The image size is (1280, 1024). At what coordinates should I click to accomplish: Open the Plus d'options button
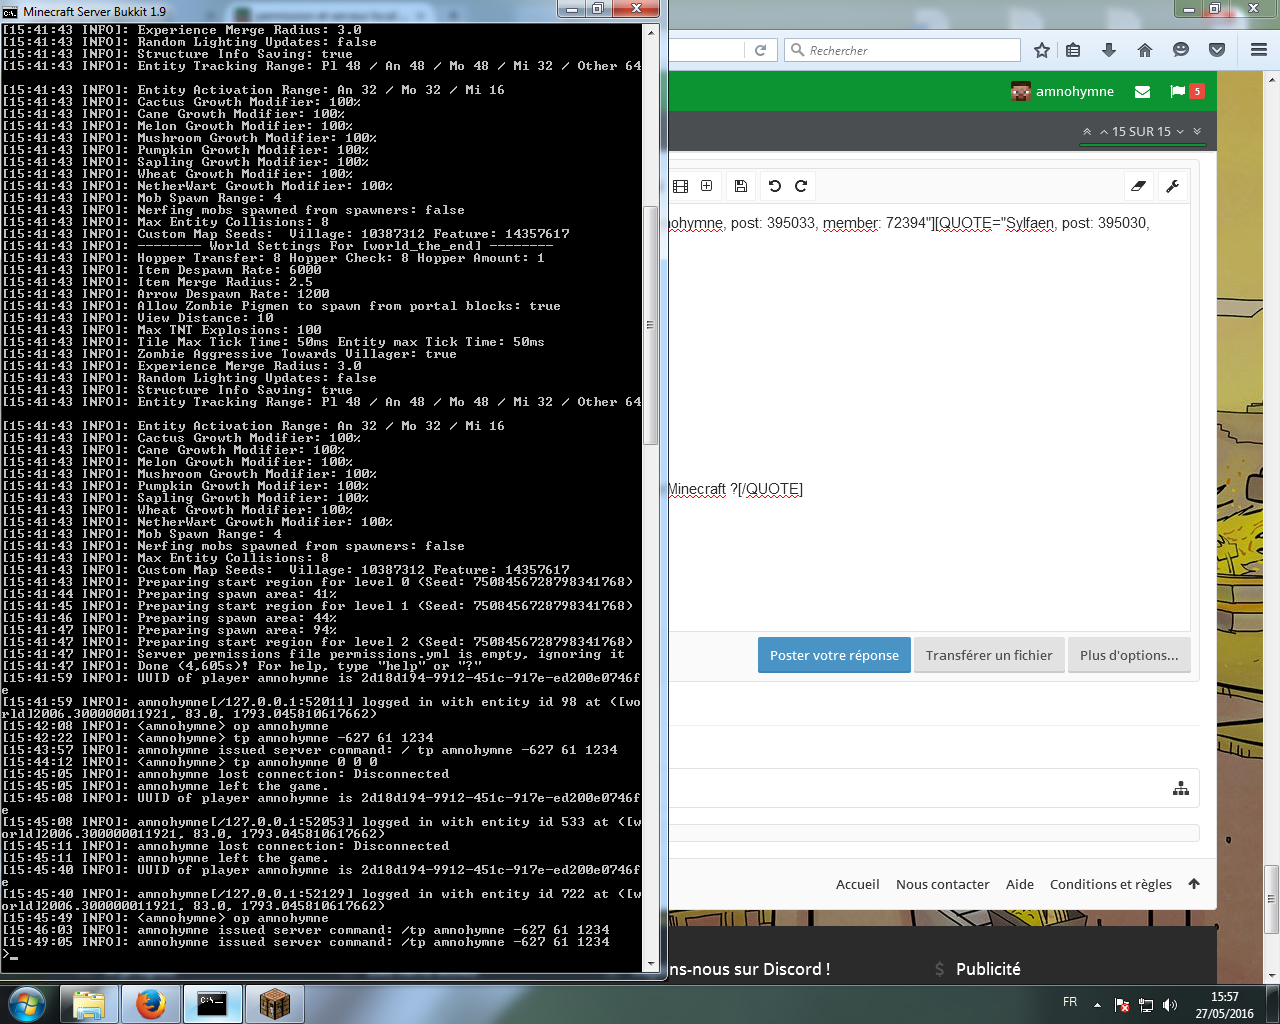1129,655
